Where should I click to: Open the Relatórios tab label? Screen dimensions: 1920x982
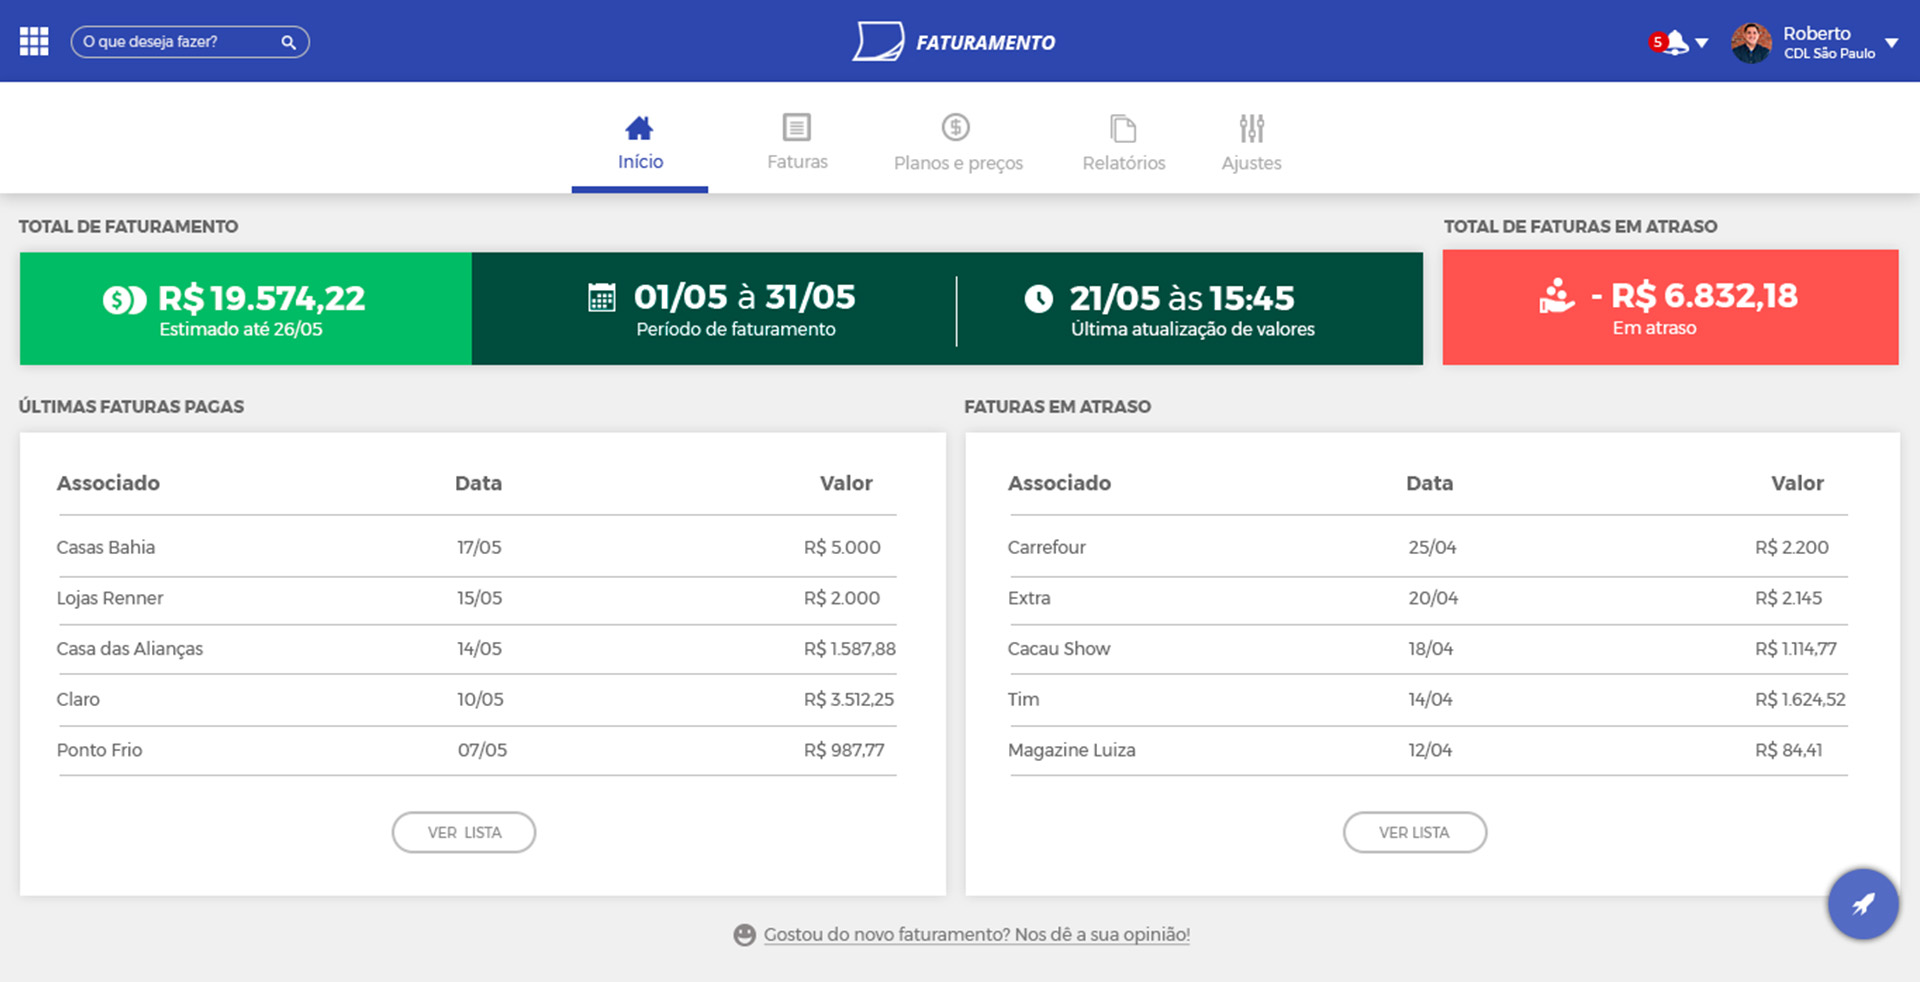[x=1124, y=163]
